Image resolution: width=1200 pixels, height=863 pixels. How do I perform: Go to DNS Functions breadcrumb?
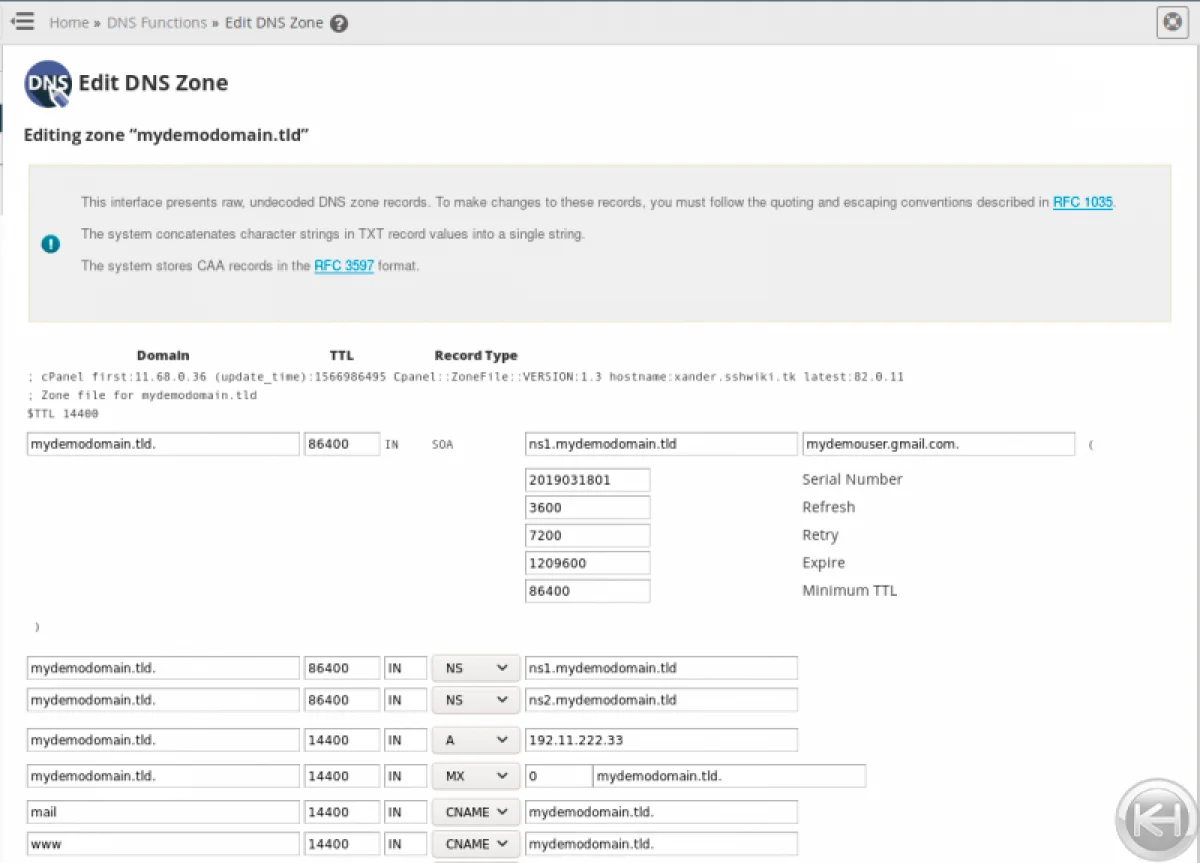coord(157,22)
